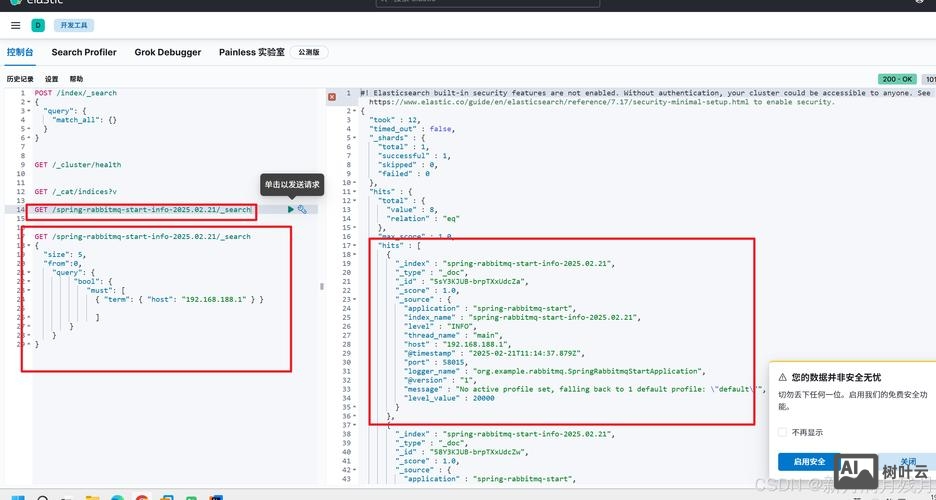This screenshot has width=936, height=500.
Task: Switch to the Search Profiler tab
Action: tap(84, 52)
